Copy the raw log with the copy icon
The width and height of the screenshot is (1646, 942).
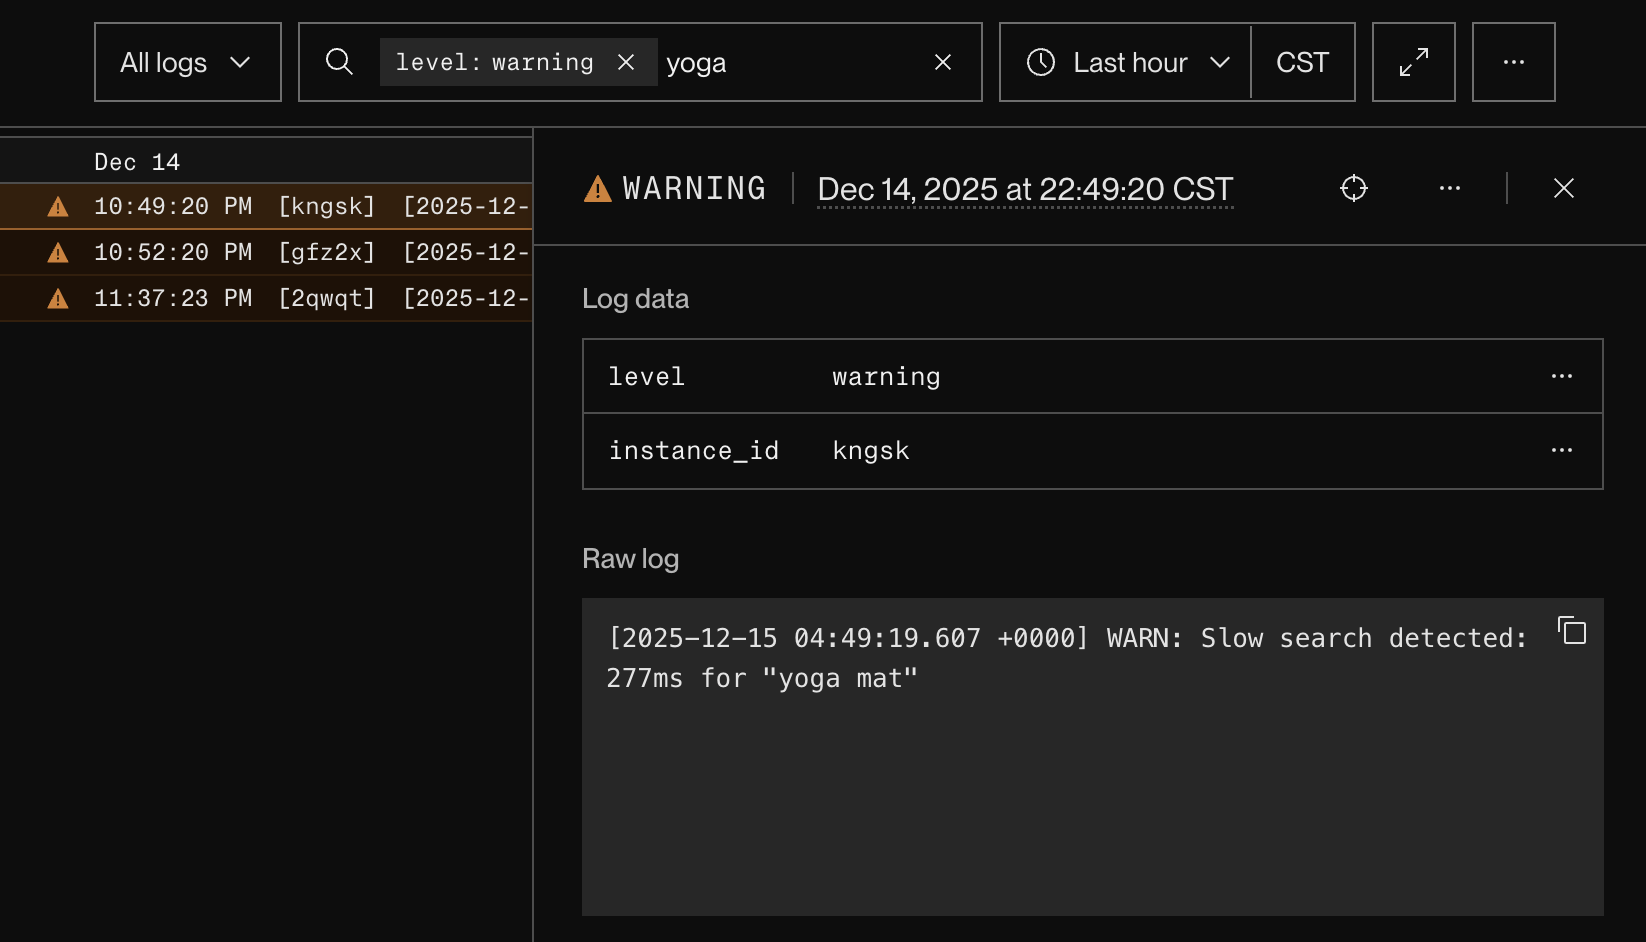(x=1572, y=631)
